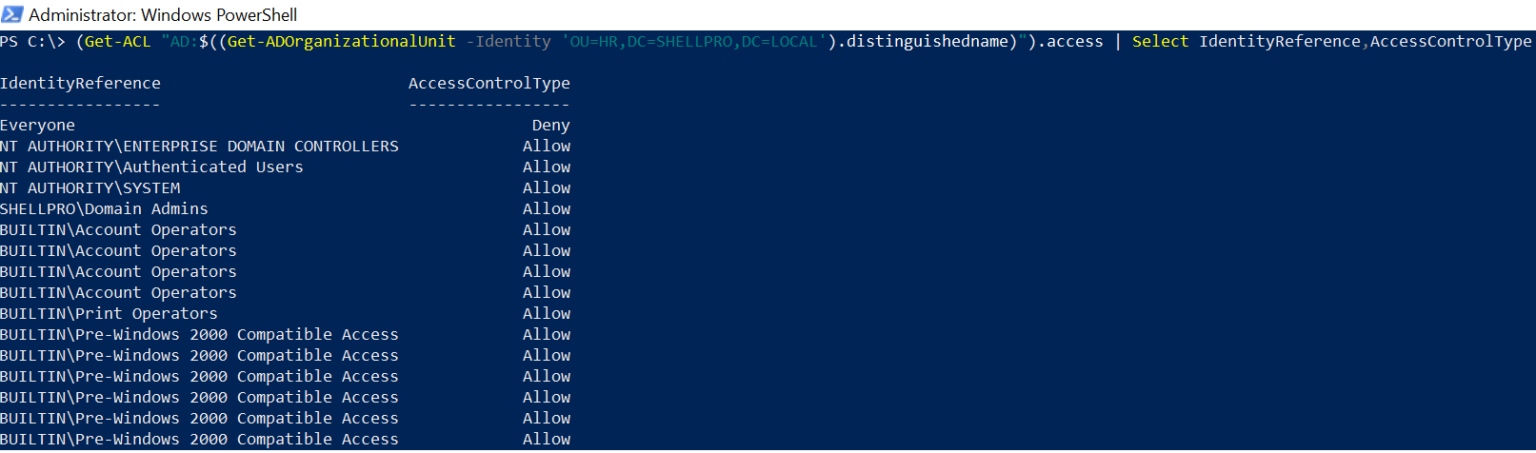
Task: Click the PowerShell icon in title bar
Action: click(x=12, y=15)
